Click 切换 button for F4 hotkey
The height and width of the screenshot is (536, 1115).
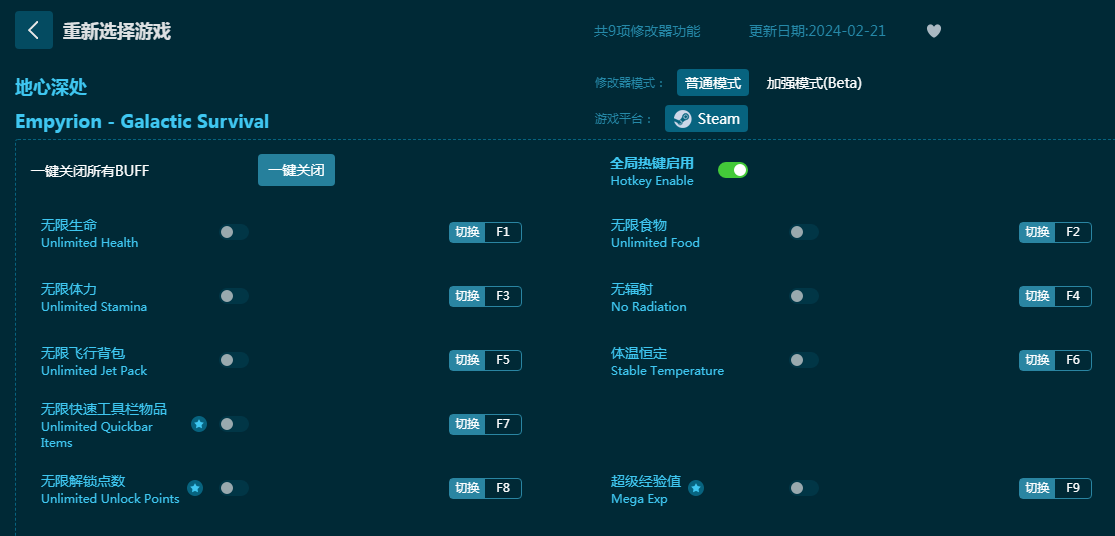tap(1037, 296)
